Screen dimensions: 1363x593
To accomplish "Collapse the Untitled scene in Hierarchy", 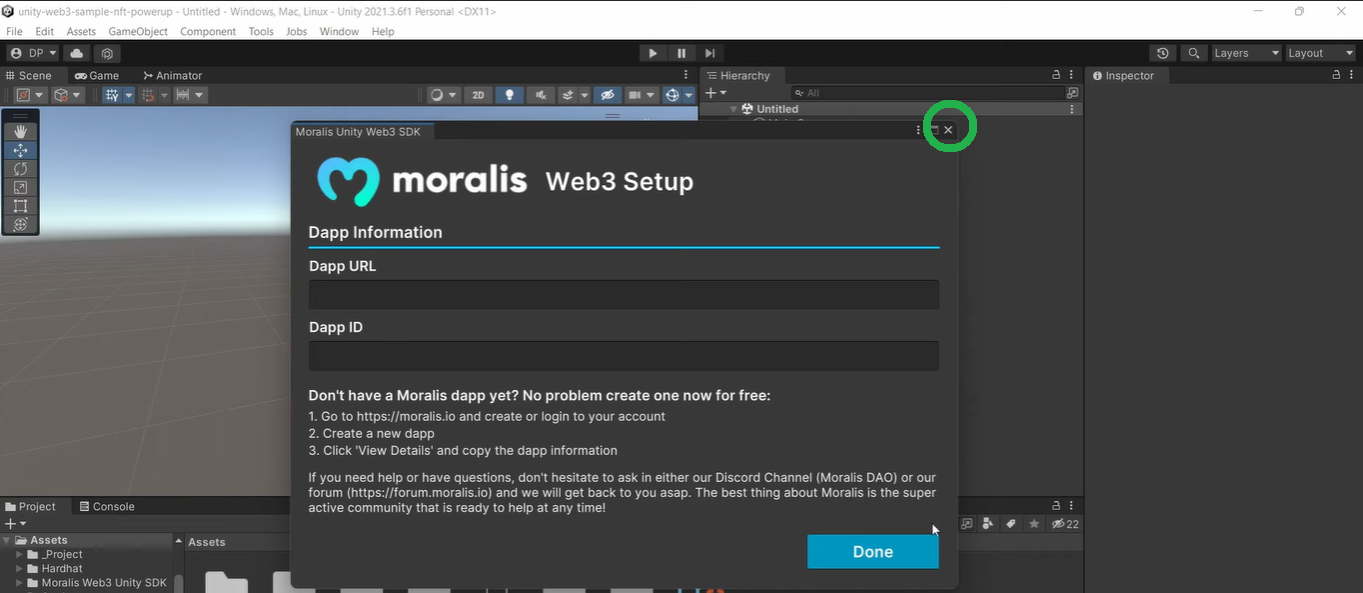I will point(733,109).
